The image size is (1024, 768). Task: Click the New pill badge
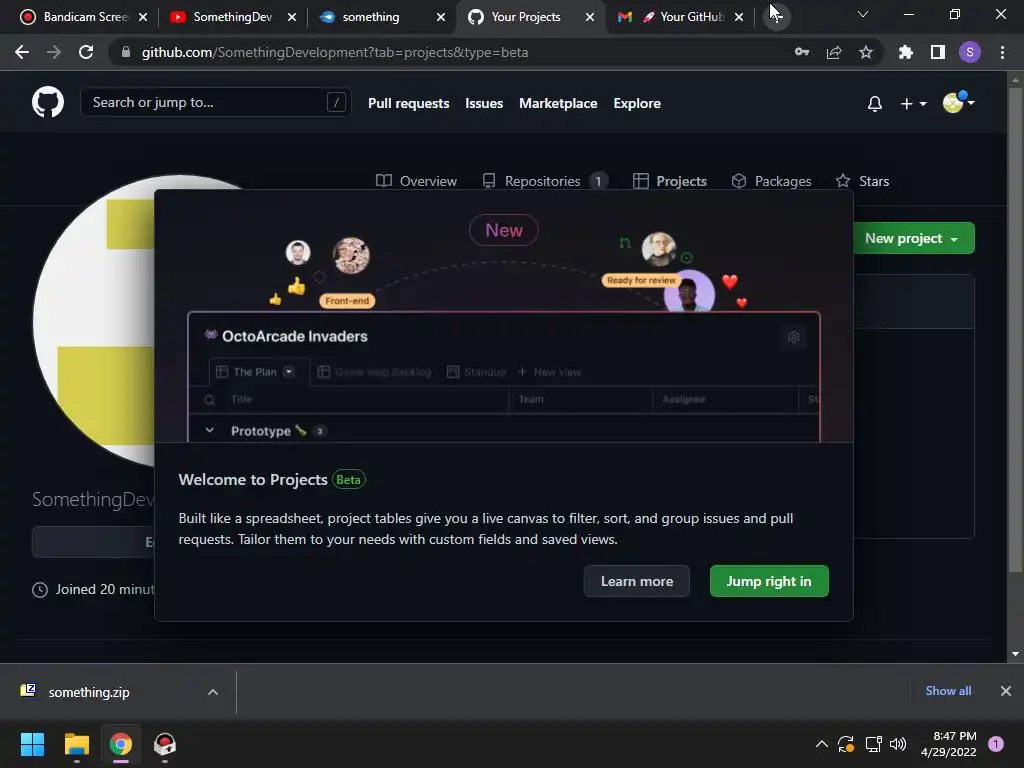(504, 230)
